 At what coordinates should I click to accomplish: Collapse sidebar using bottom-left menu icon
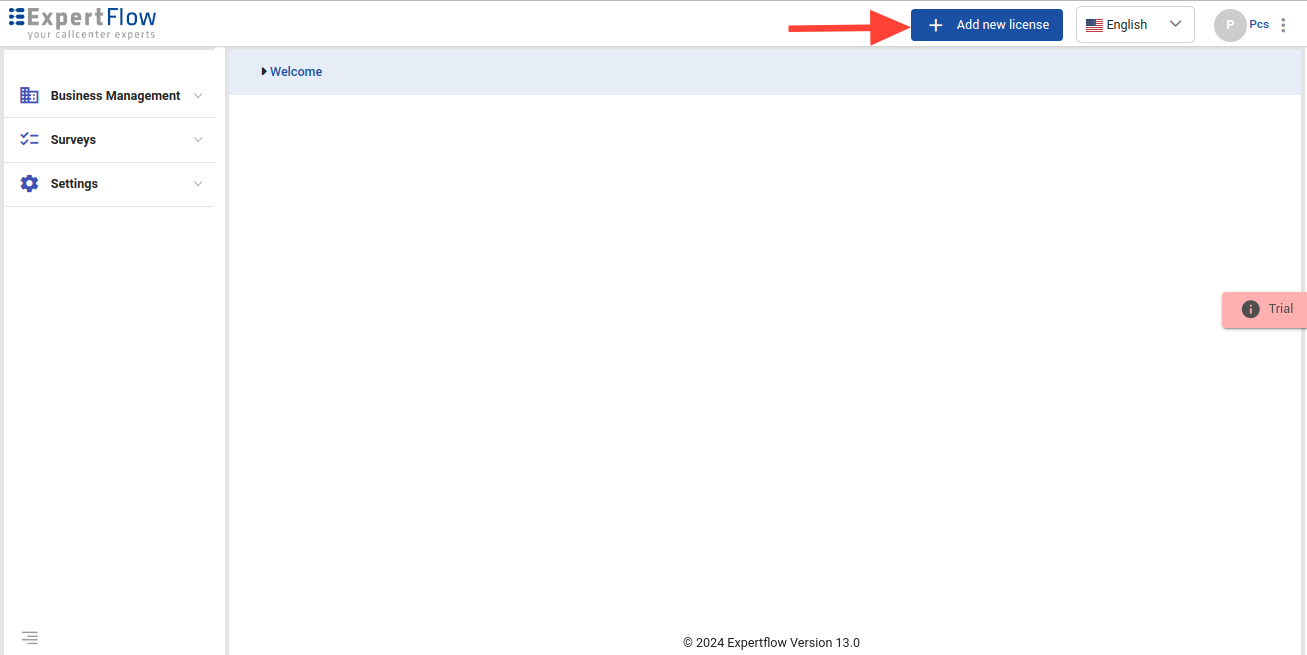point(29,637)
